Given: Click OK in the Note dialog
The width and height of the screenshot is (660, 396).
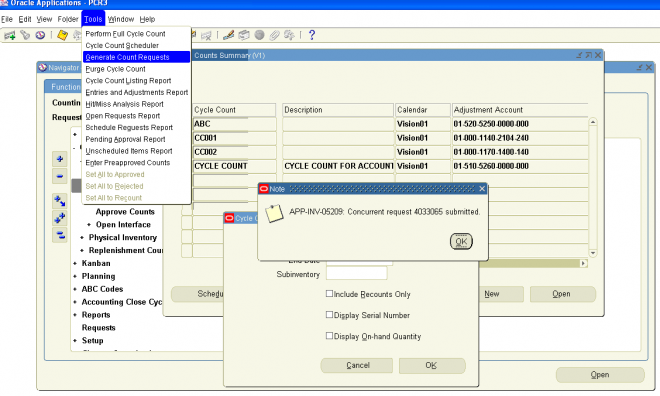Looking at the screenshot, I should (461, 242).
